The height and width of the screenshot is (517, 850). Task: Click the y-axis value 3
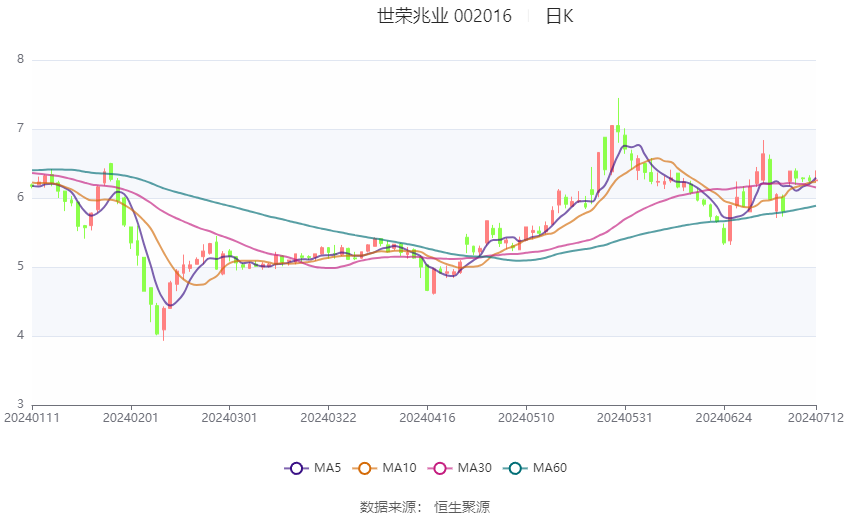21,404
